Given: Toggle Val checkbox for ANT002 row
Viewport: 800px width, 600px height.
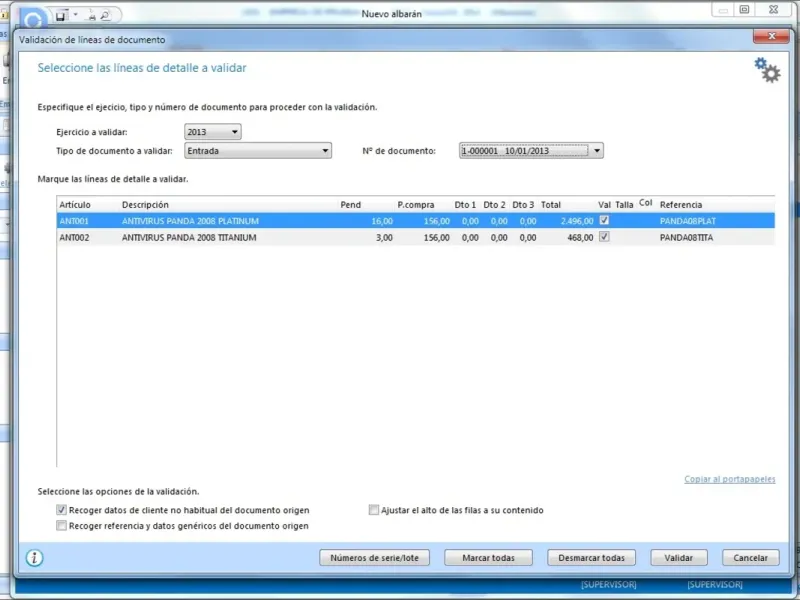Looking at the screenshot, I should point(604,237).
